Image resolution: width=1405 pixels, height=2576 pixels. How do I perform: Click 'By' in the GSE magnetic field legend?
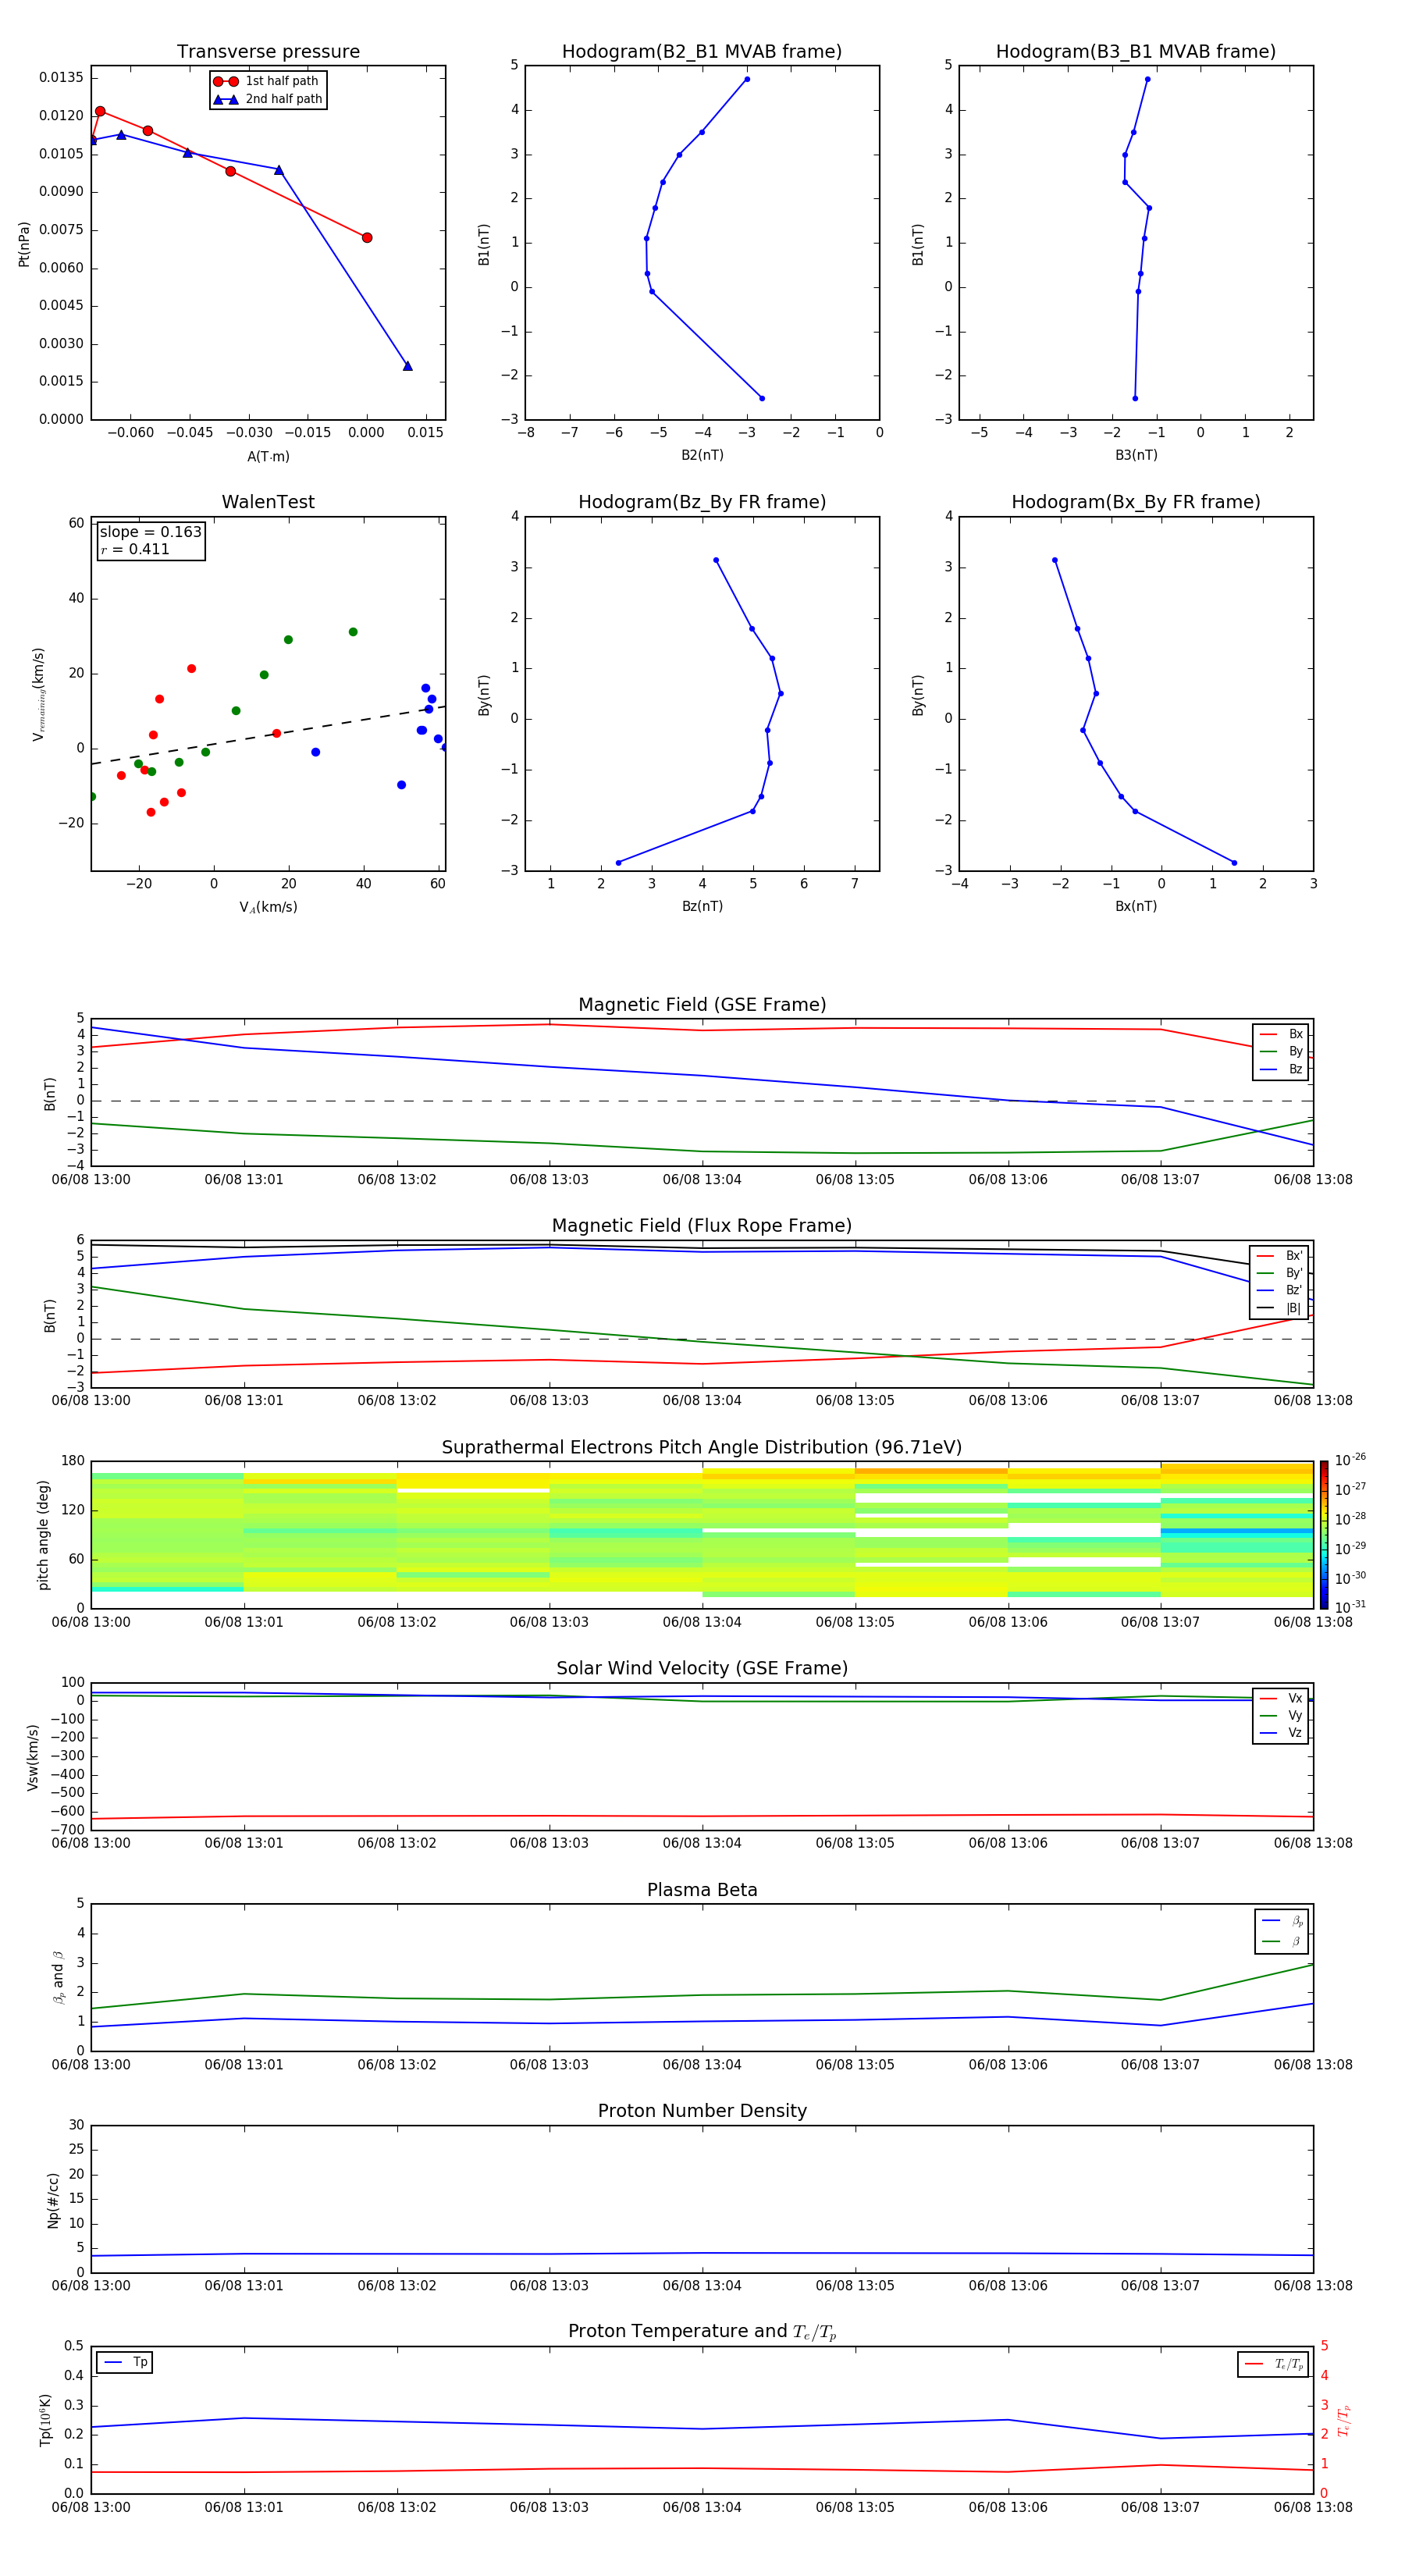point(1281,1051)
